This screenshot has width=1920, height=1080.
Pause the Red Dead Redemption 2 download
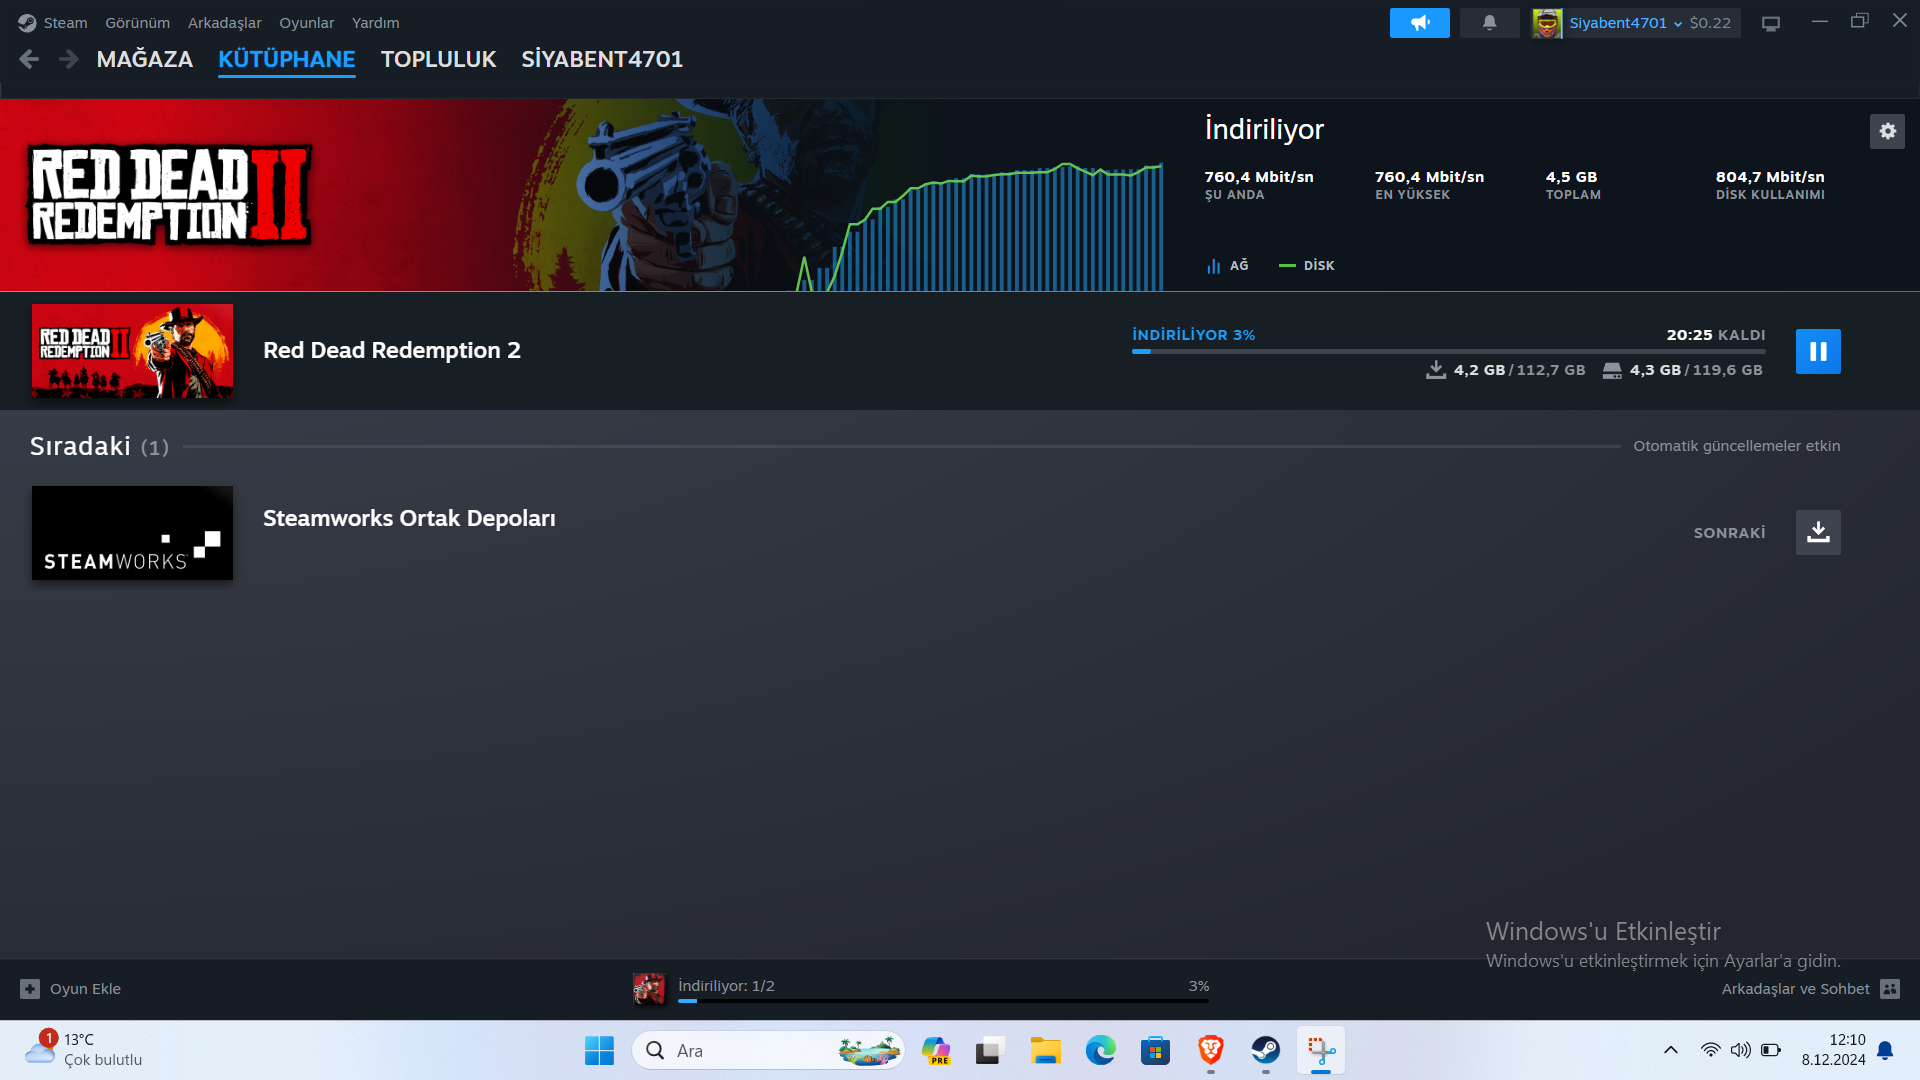point(1817,351)
